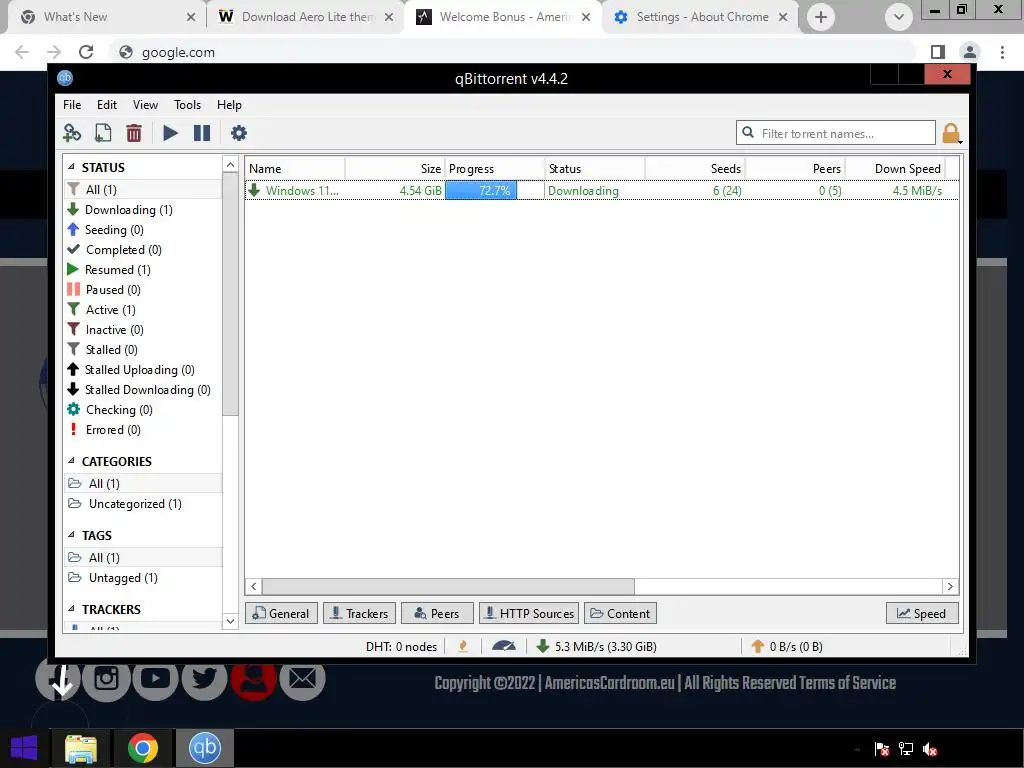Click the Speed button

(x=922, y=613)
